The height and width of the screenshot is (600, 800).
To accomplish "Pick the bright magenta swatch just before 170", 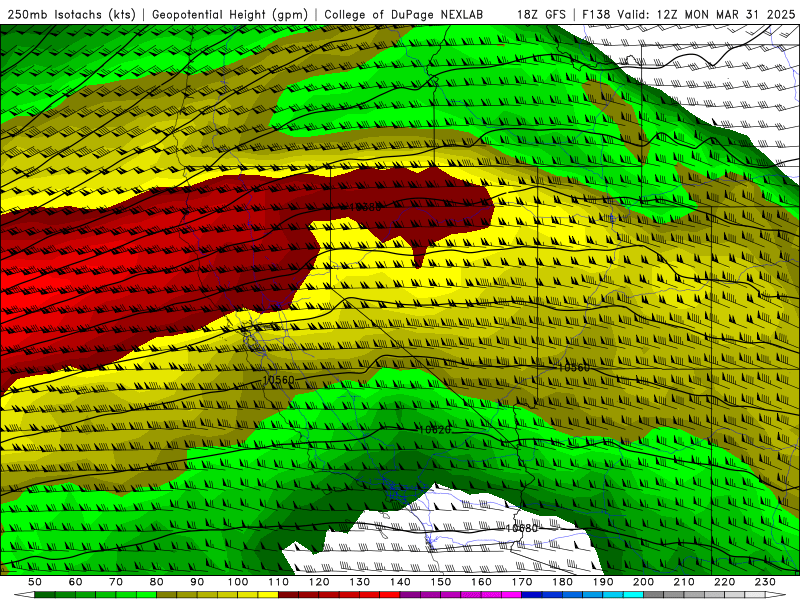I will click(x=511, y=595).
